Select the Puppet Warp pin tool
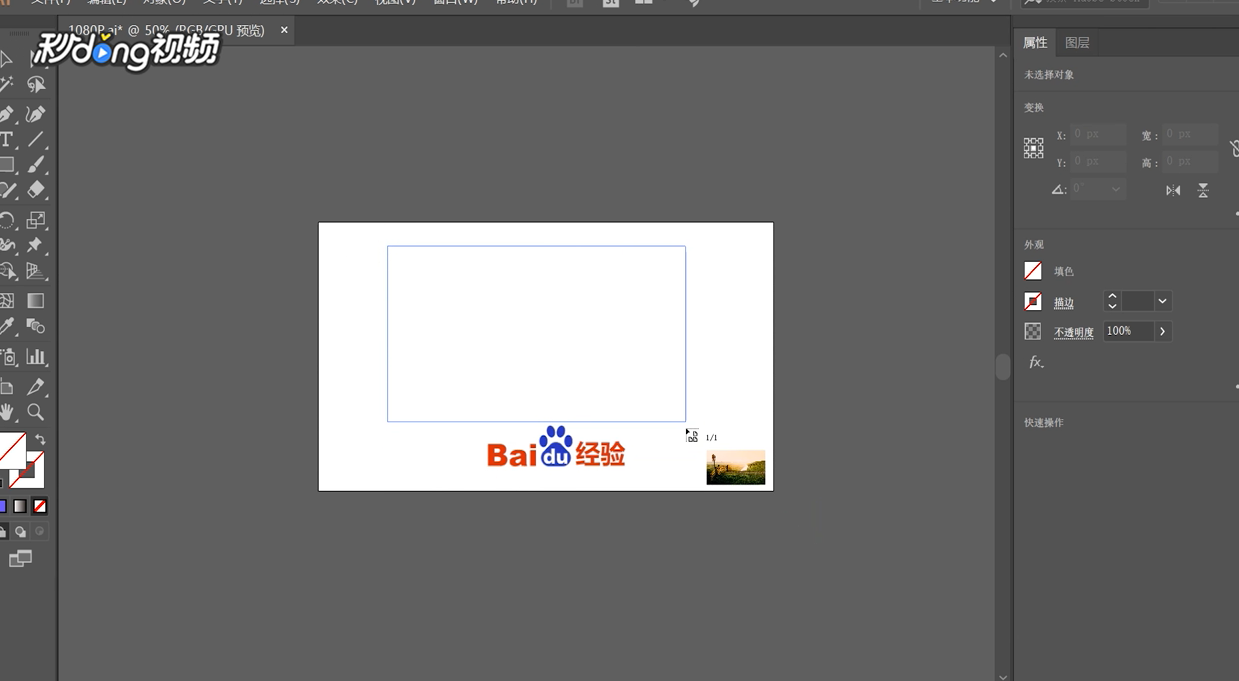Image resolution: width=1239 pixels, height=681 pixels. click(x=36, y=245)
